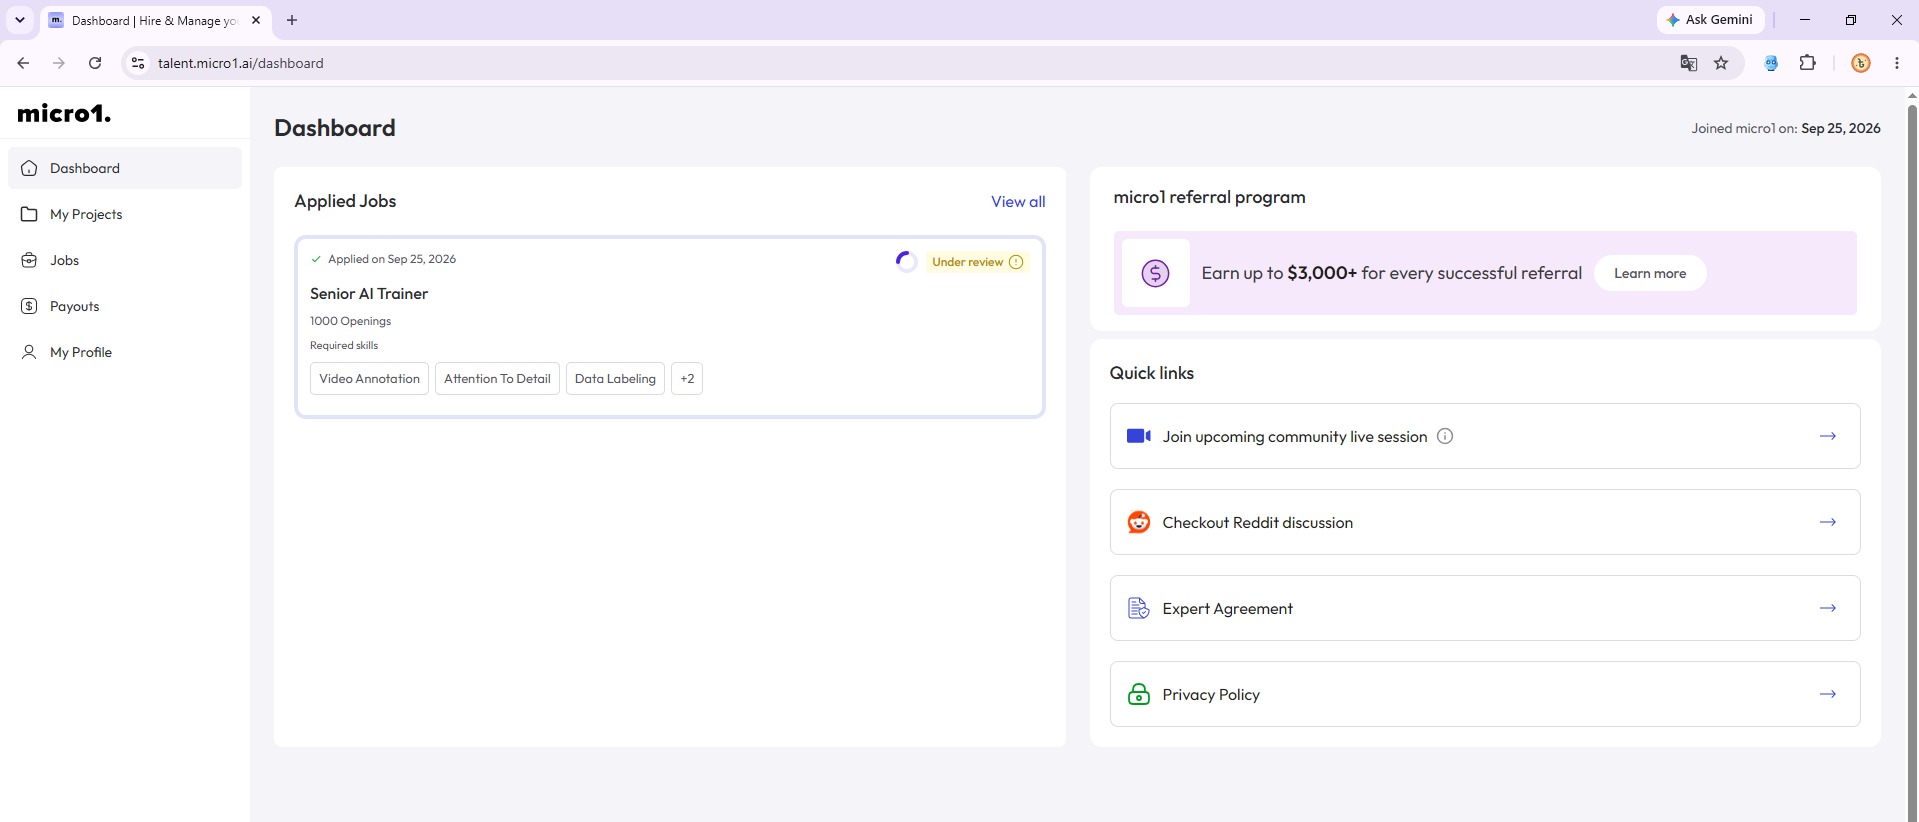Go to My Projects in sidebar
Screen dimensions: 1919x822
[x=125, y=214]
